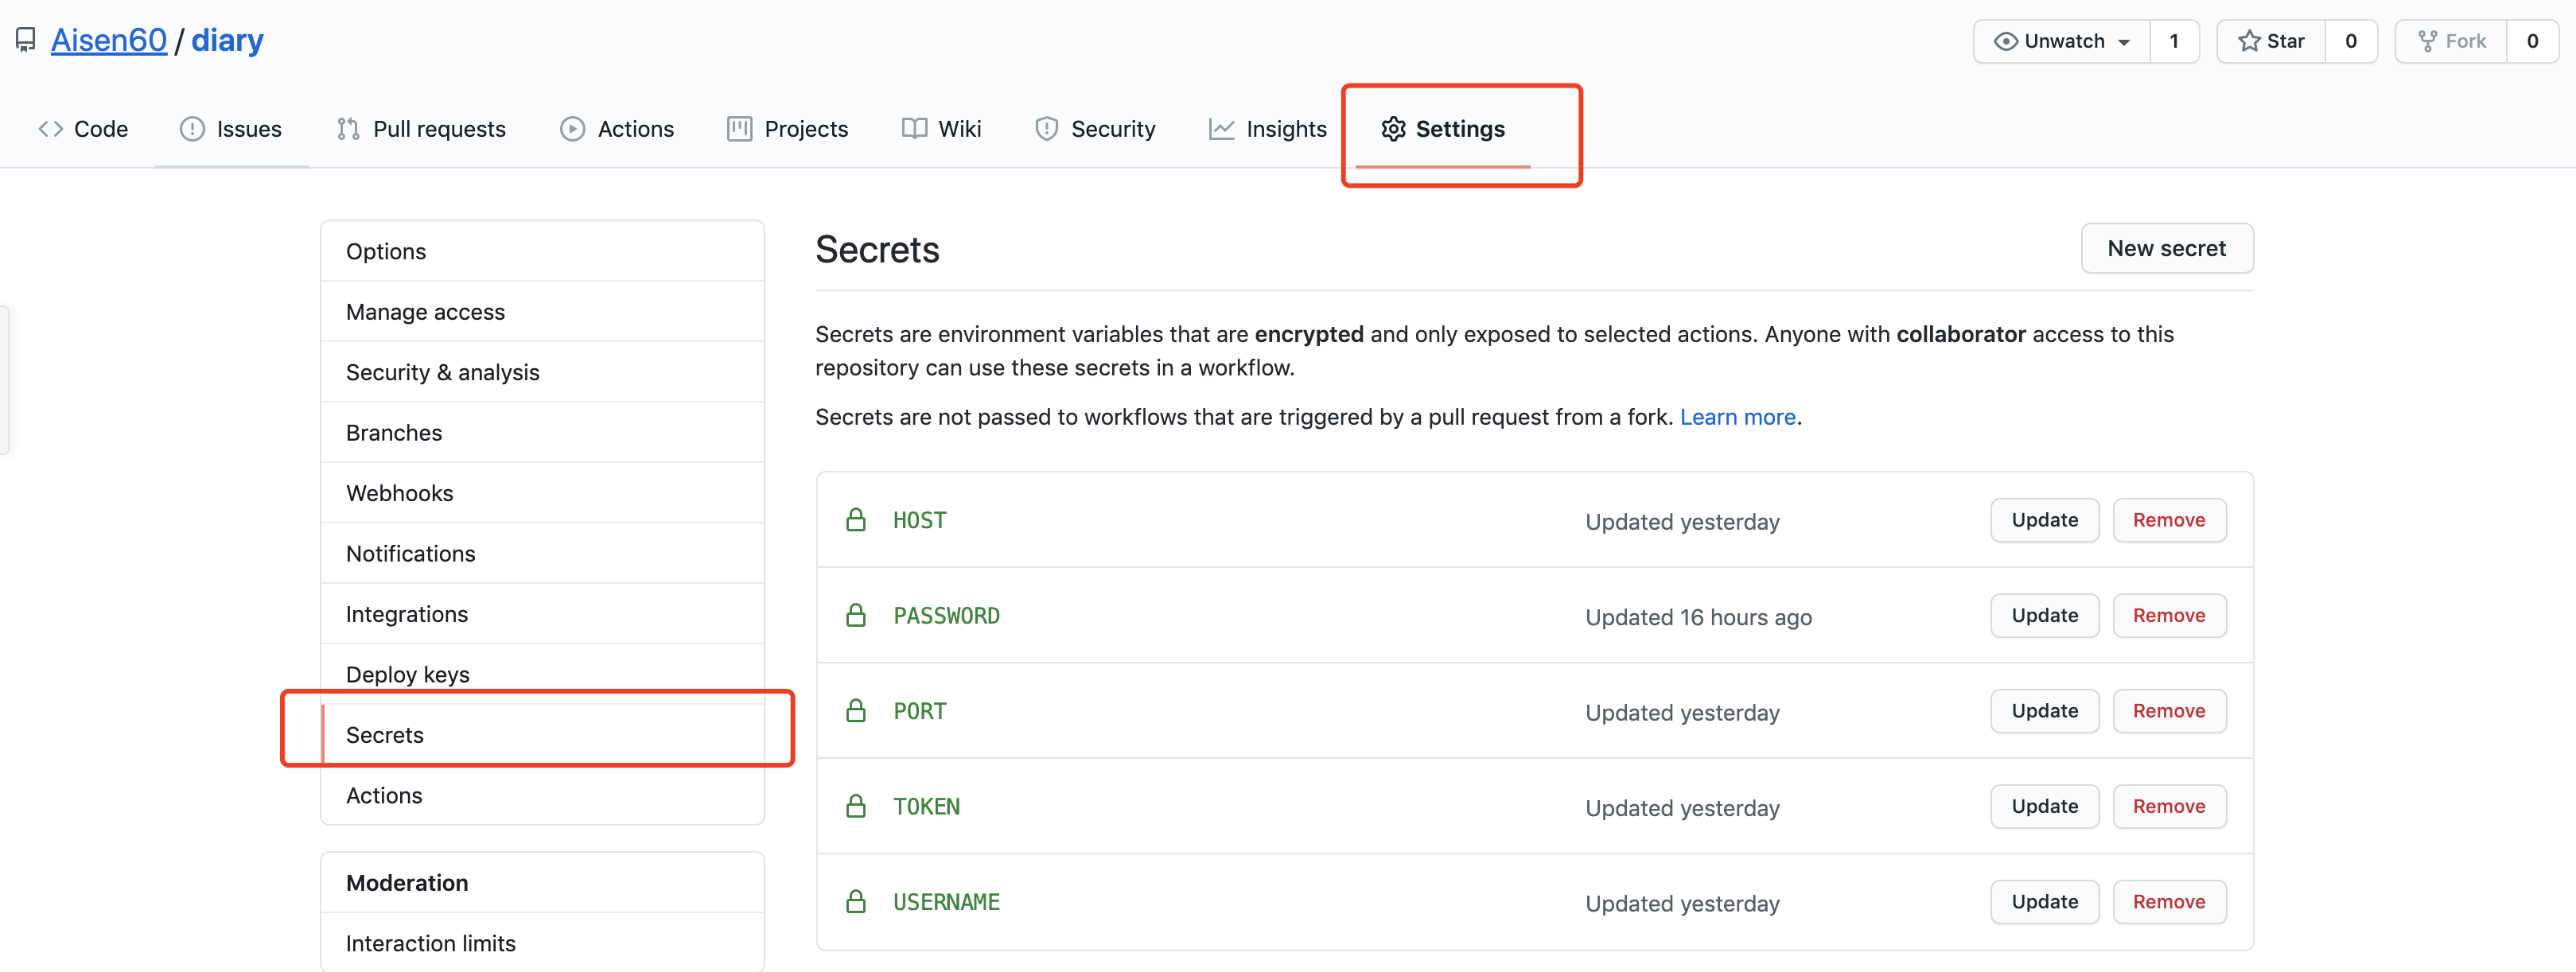This screenshot has height=972, width=2576.
Task: Remove the HOST secret
Action: (x=2169, y=520)
